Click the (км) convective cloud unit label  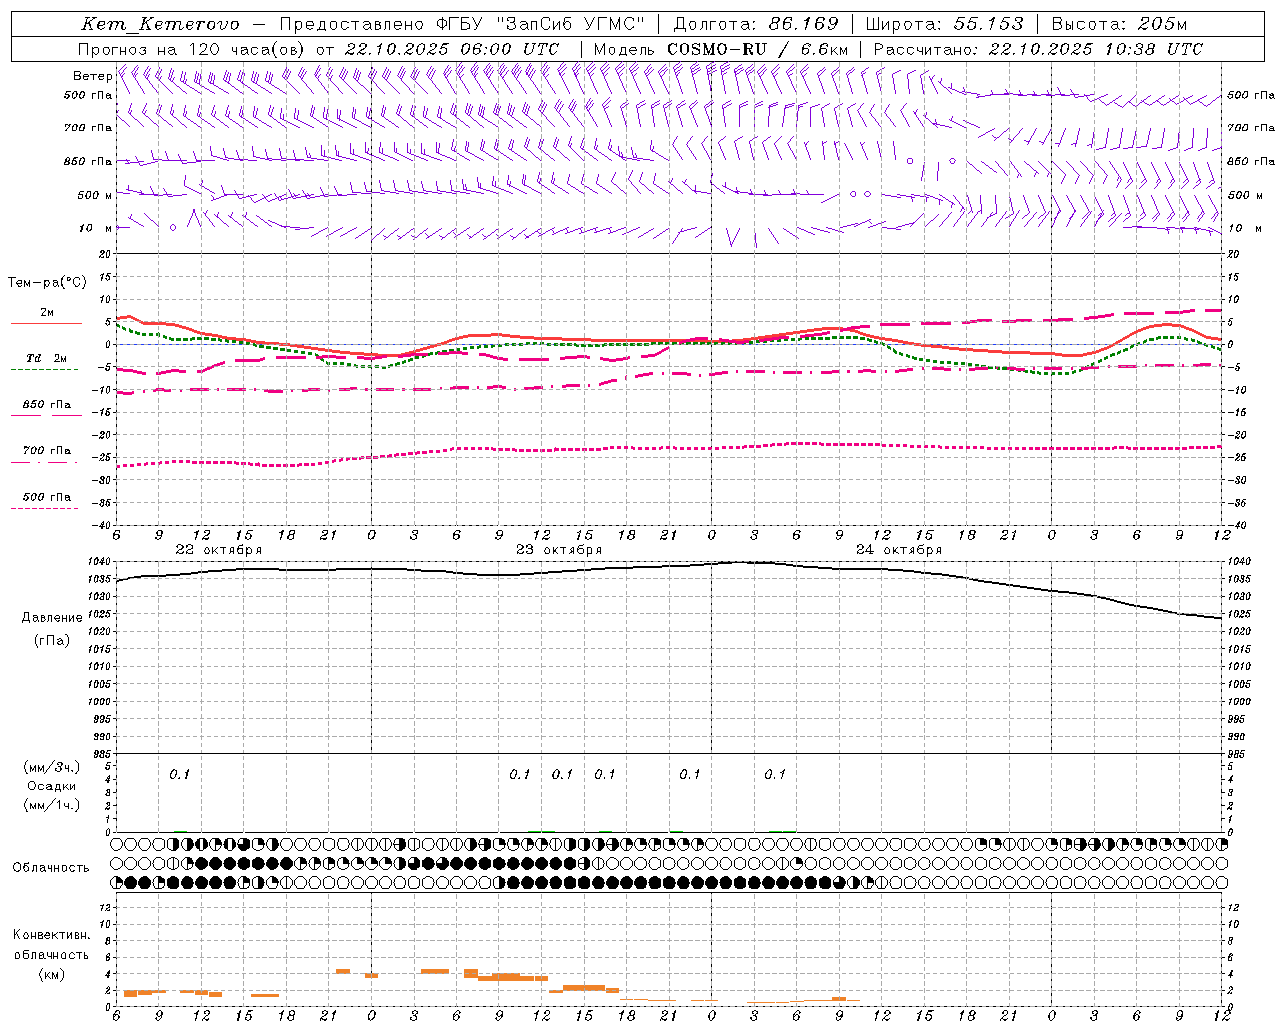[52, 974]
